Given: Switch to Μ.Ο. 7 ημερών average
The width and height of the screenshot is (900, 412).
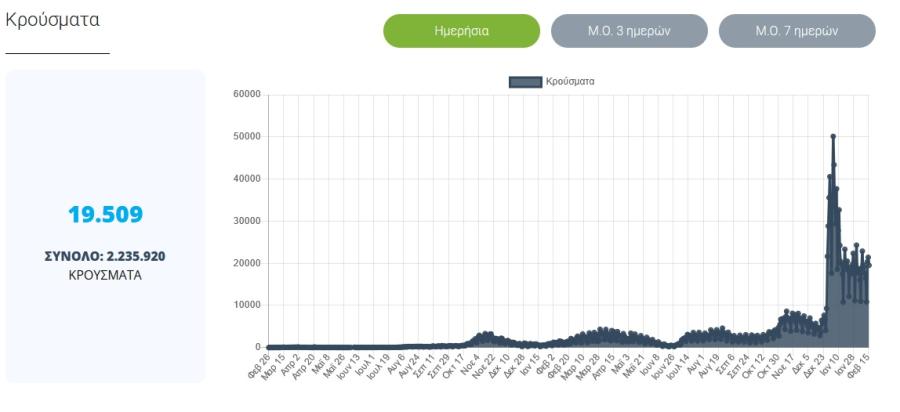Looking at the screenshot, I should pyautogui.click(x=797, y=31).
